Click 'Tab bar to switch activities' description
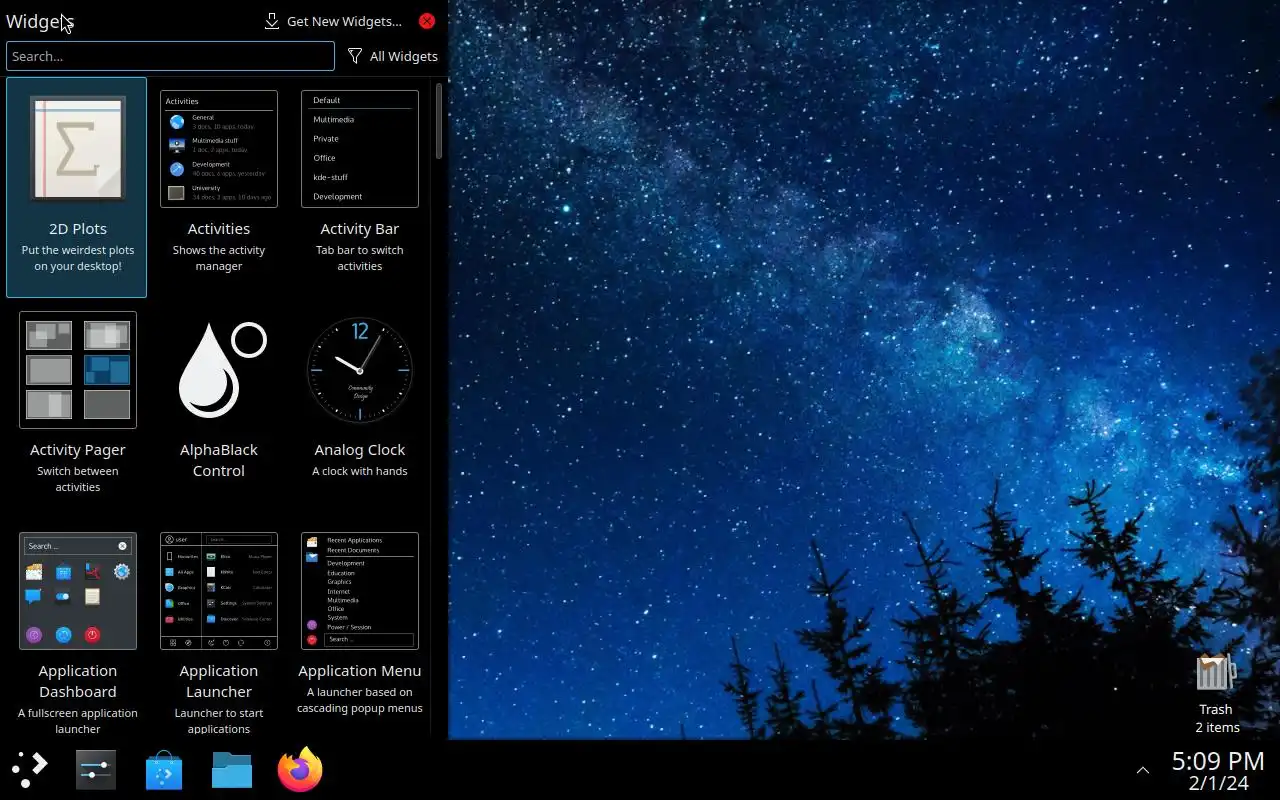 [360, 258]
